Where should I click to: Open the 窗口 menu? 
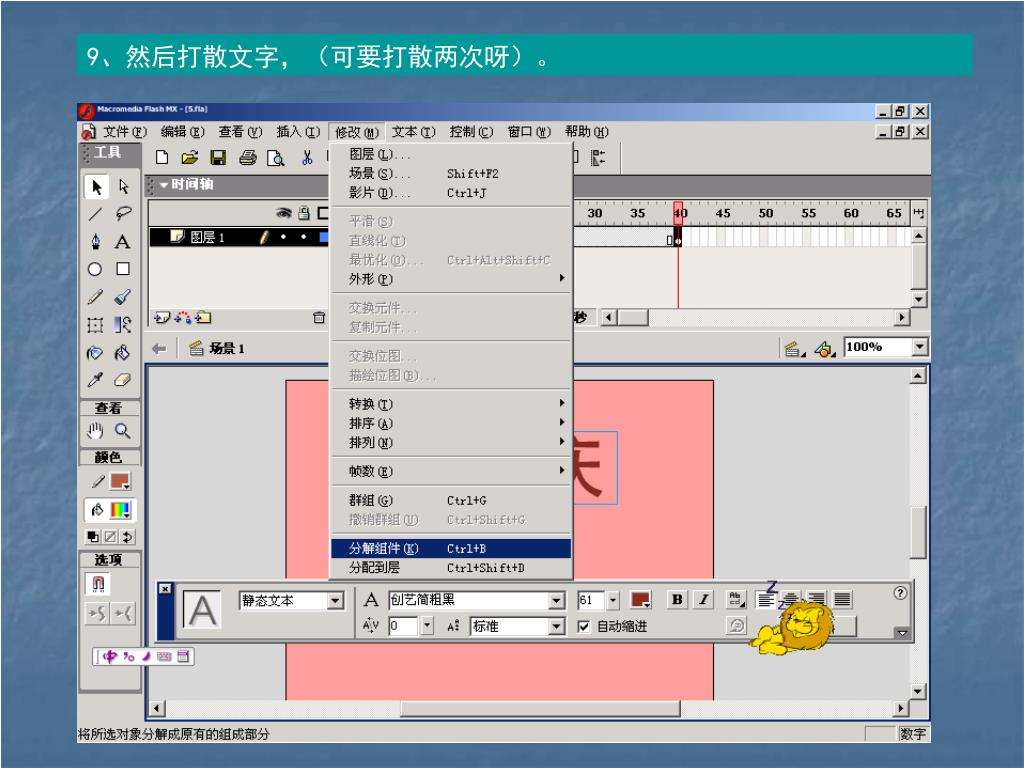click(x=529, y=132)
